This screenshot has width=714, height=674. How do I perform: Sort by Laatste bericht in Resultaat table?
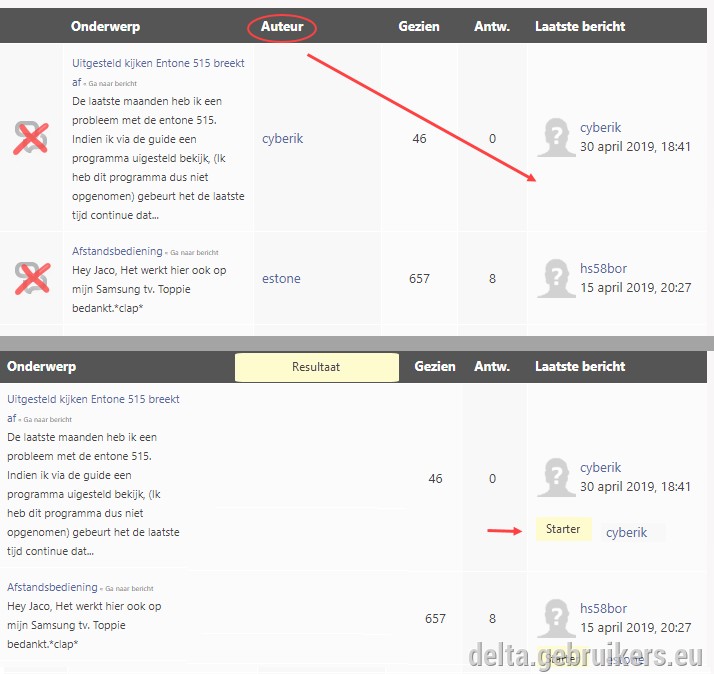[x=580, y=367]
